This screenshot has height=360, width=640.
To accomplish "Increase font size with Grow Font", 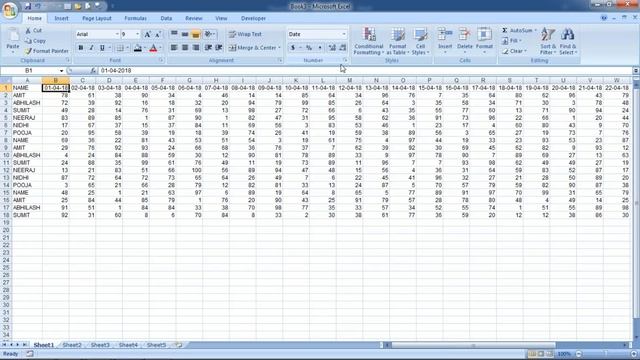I will [x=147, y=34].
